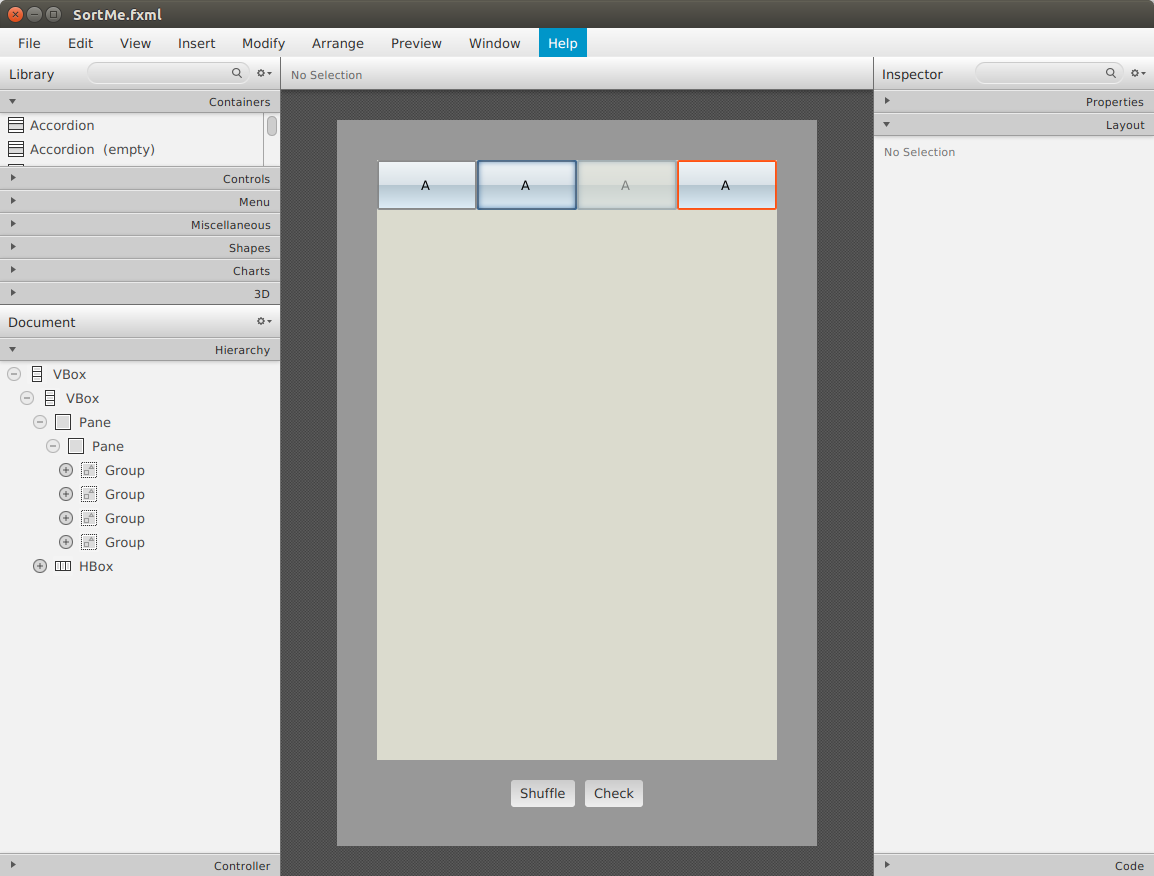Open the Library panel gear menu
The height and width of the screenshot is (876, 1154).
(262, 73)
